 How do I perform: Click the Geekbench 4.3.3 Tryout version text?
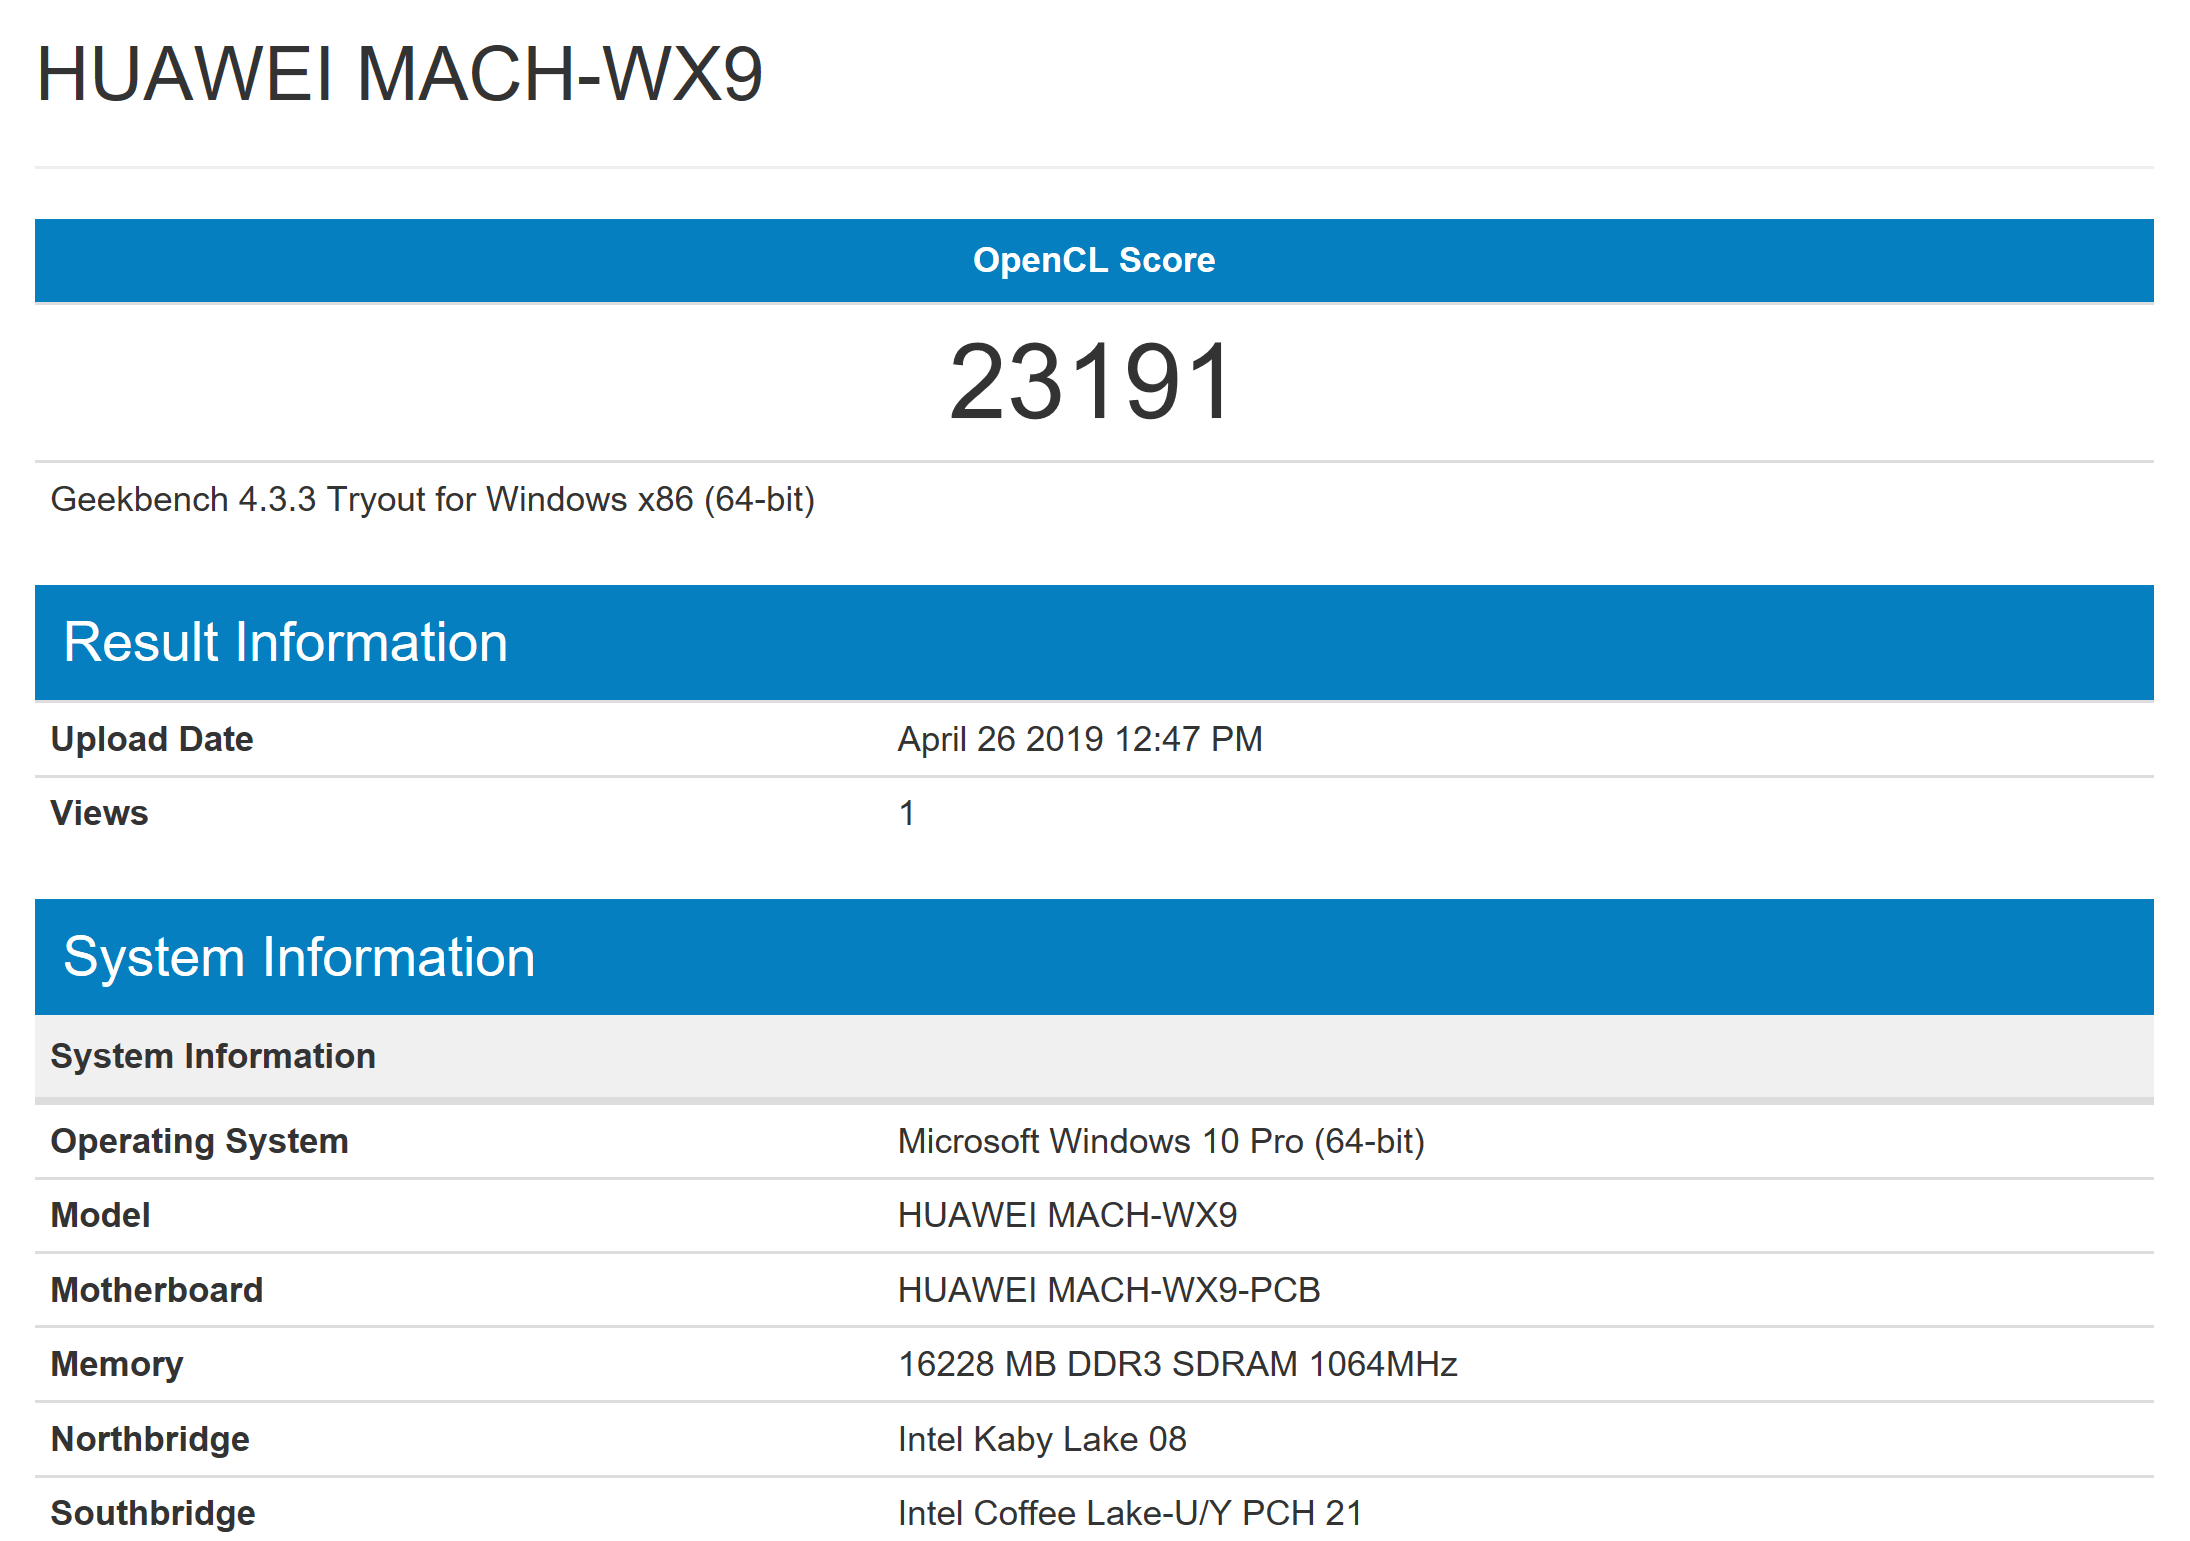pos(432,499)
